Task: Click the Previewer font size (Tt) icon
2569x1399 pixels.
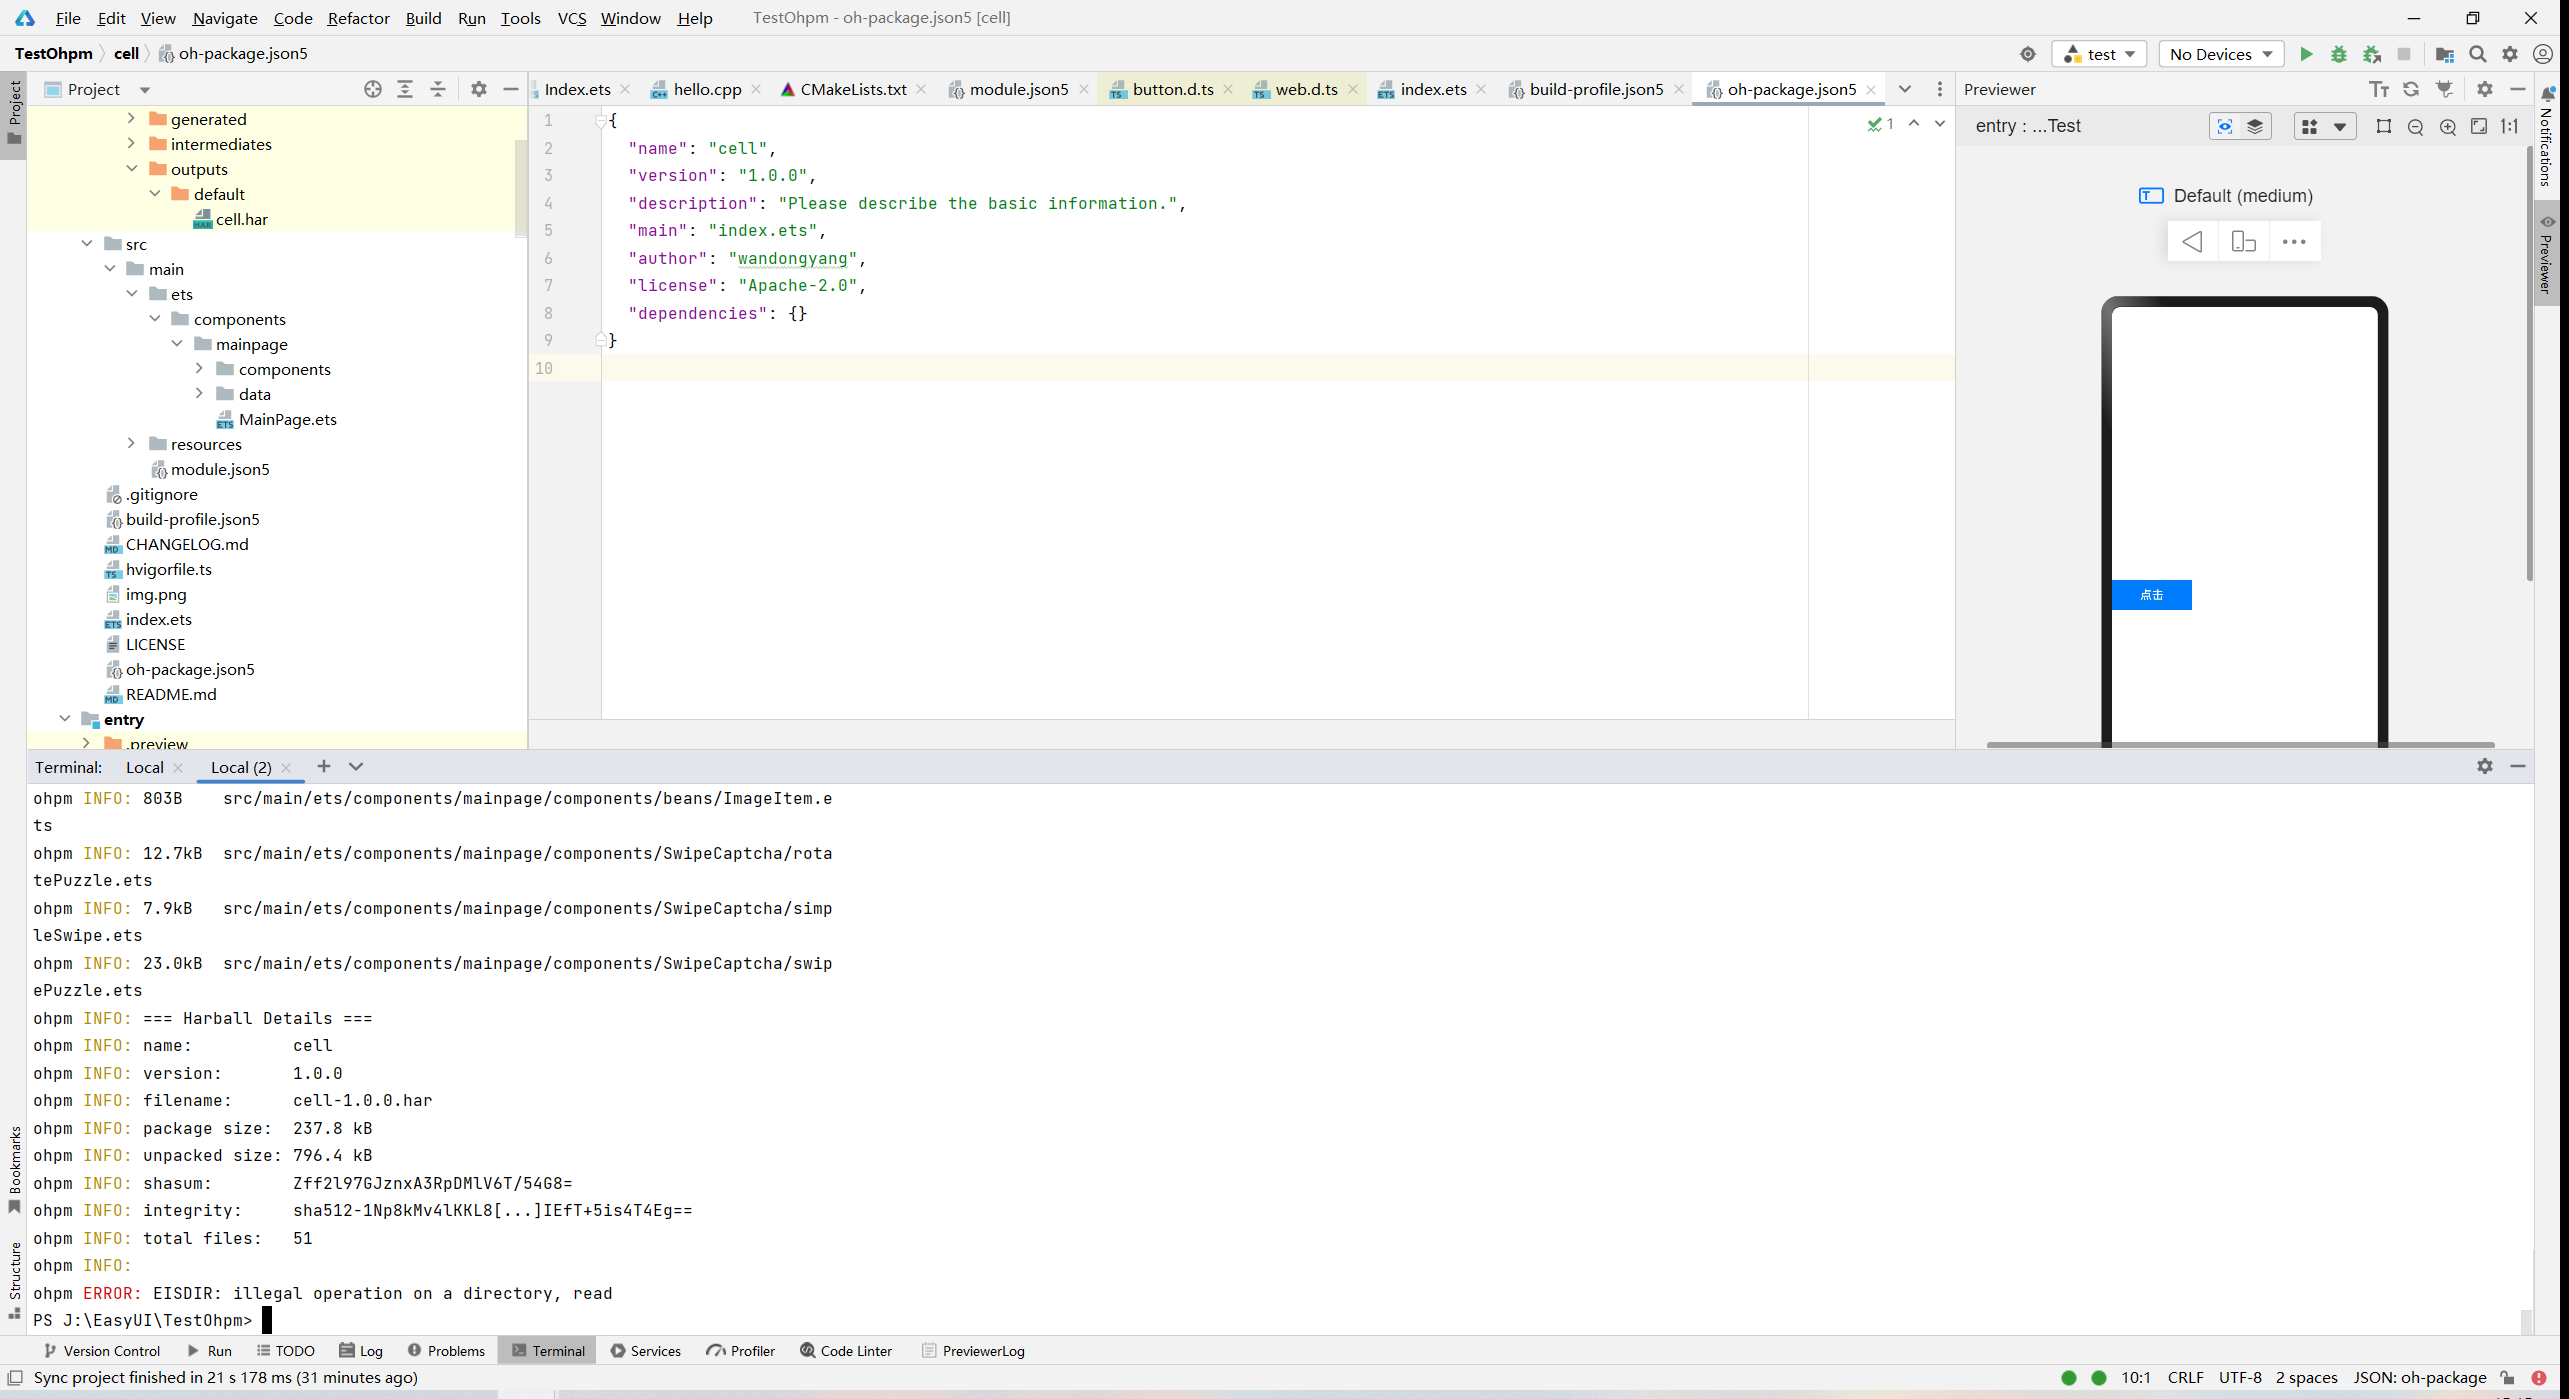Action: 2379,89
